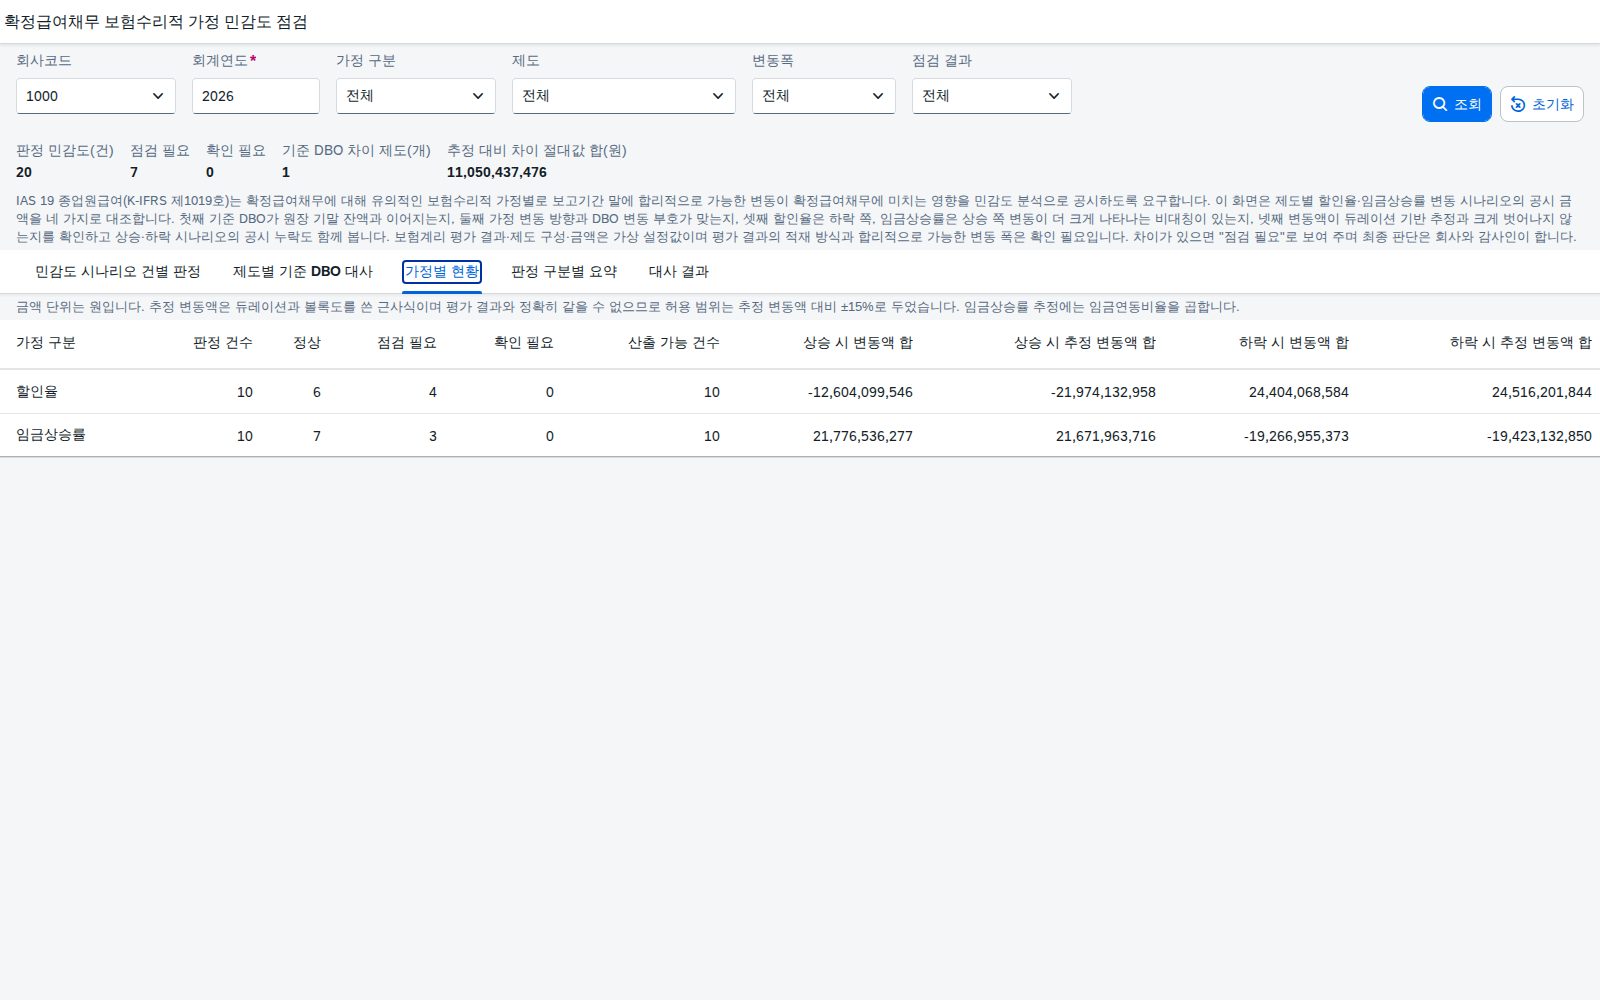
Task: Click the 확인 필요 column header in table
Action: click(x=524, y=343)
